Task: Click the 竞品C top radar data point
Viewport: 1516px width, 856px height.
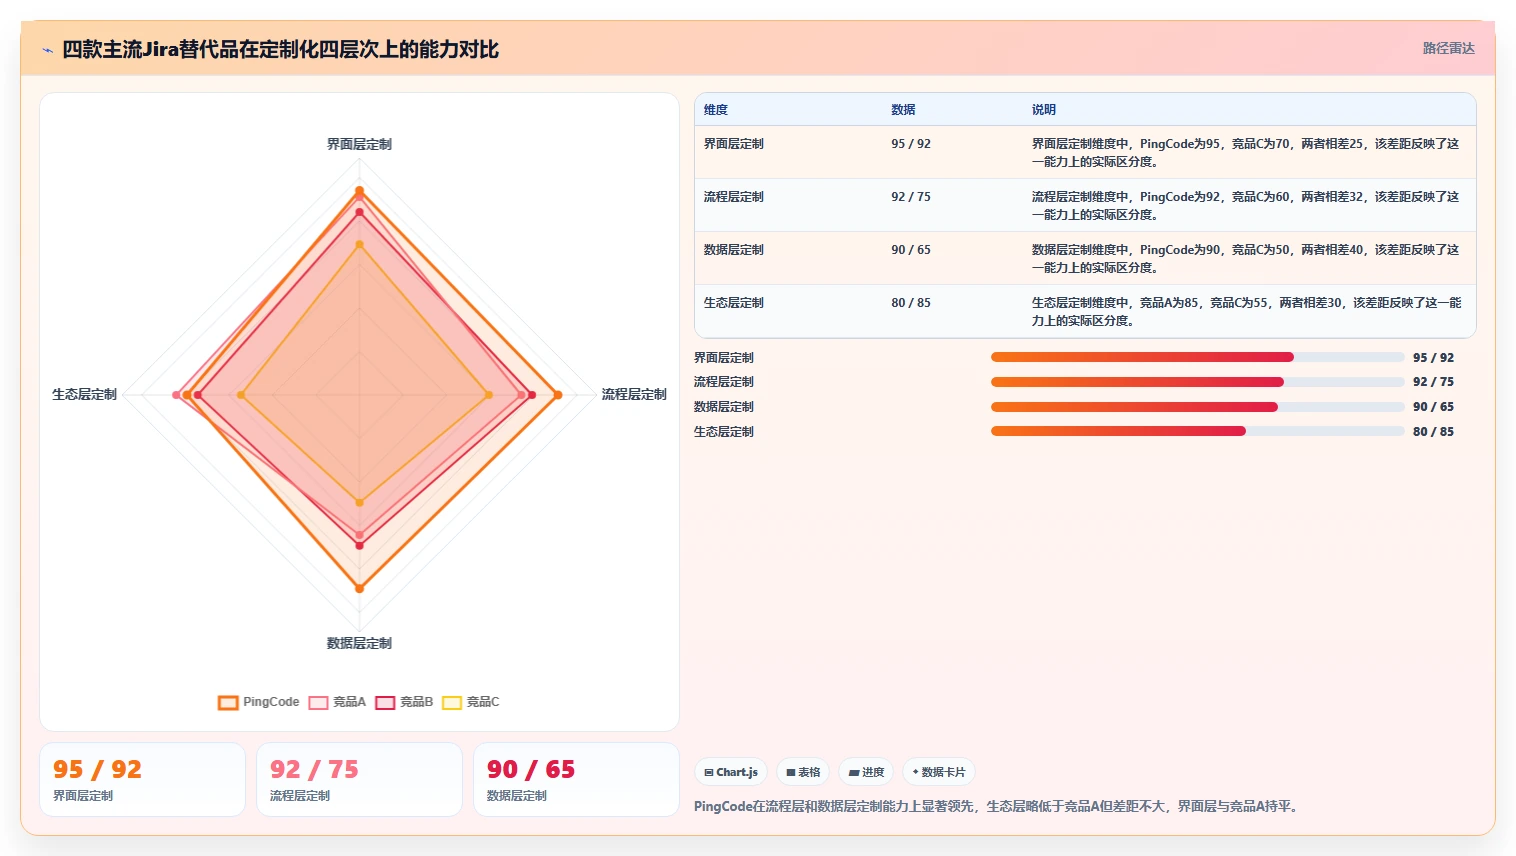Action: coord(359,244)
